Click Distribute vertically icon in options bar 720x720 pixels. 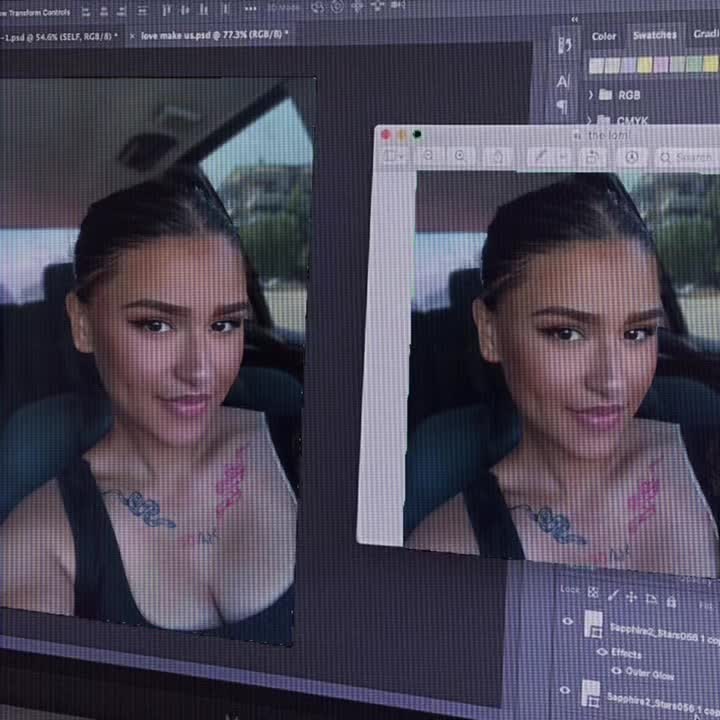(x=142, y=10)
